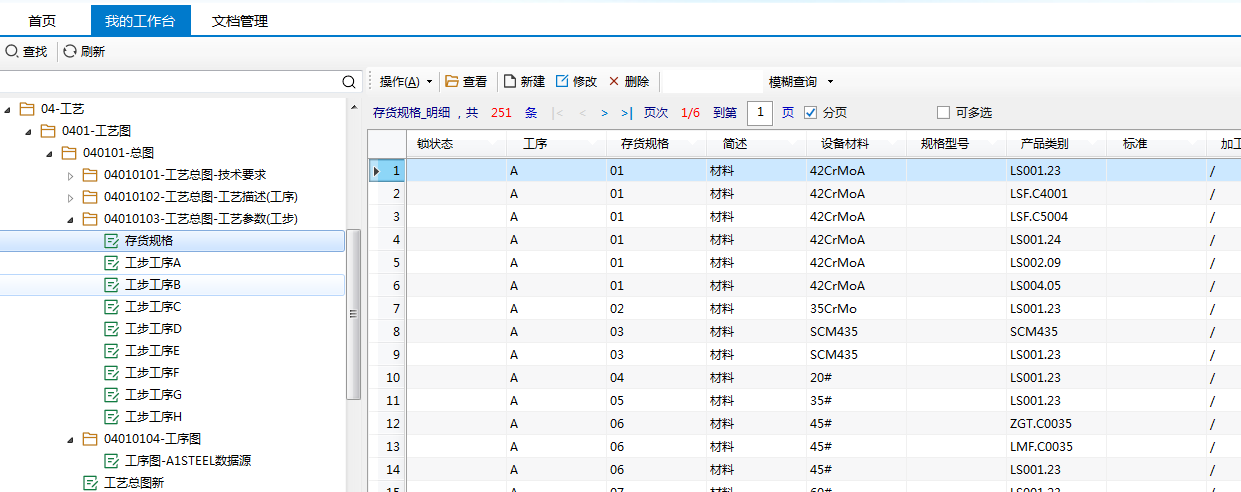Click the 刷新 refresh icon

(70, 51)
